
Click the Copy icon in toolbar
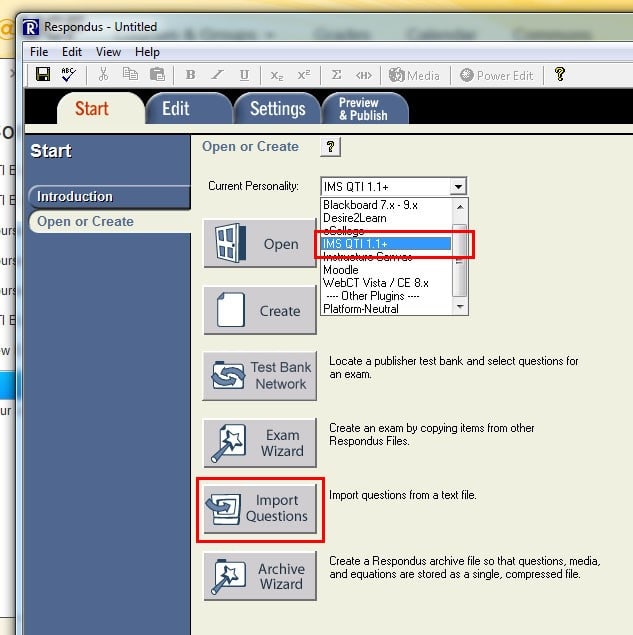click(130, 75)
